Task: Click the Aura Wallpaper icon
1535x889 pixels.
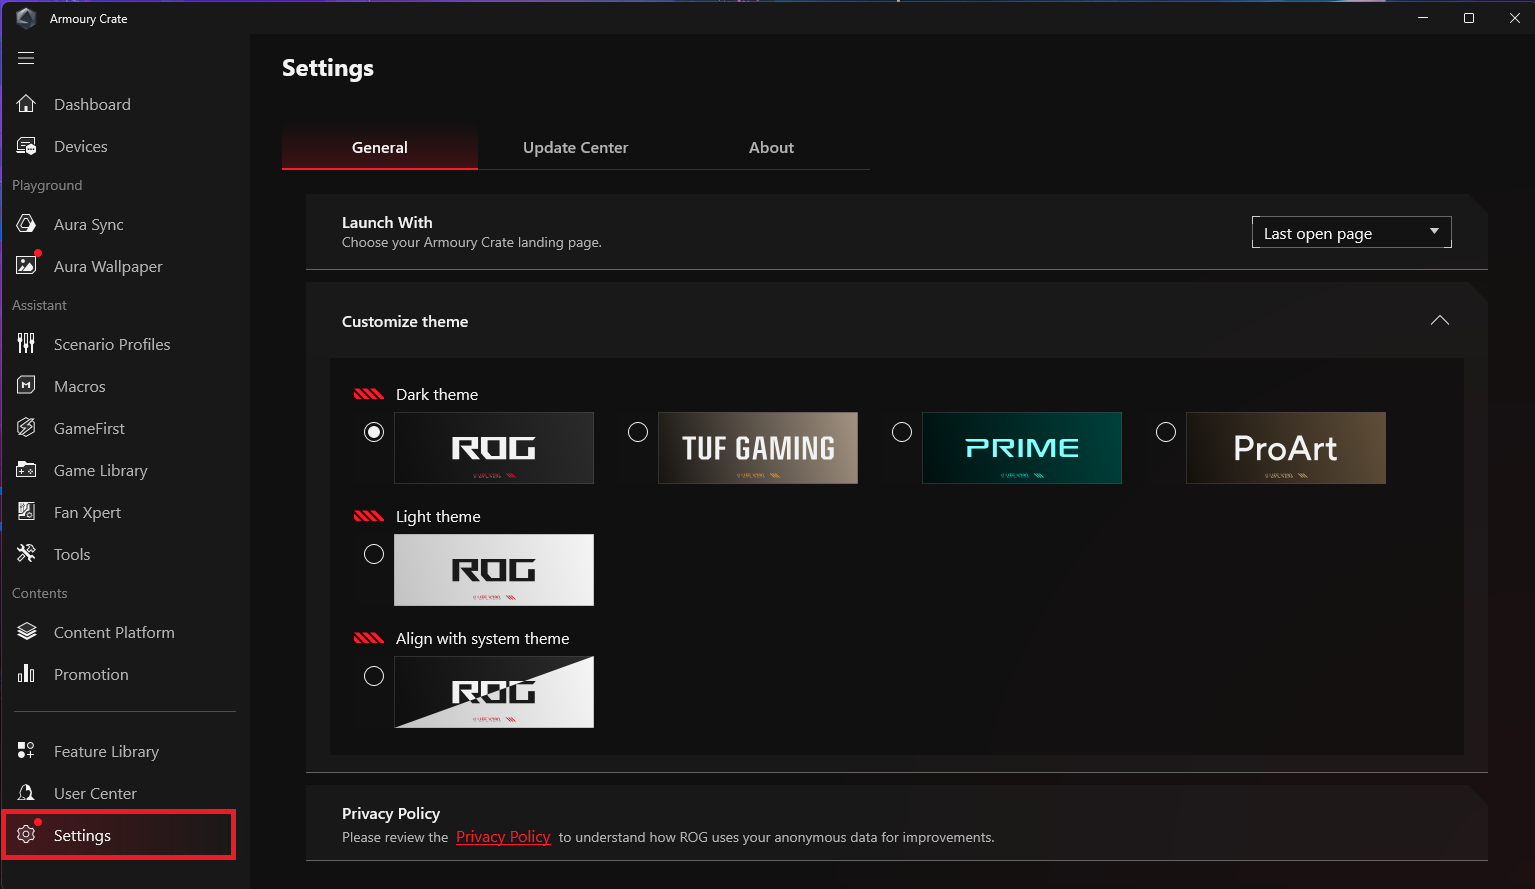Action: click(27, 266)
